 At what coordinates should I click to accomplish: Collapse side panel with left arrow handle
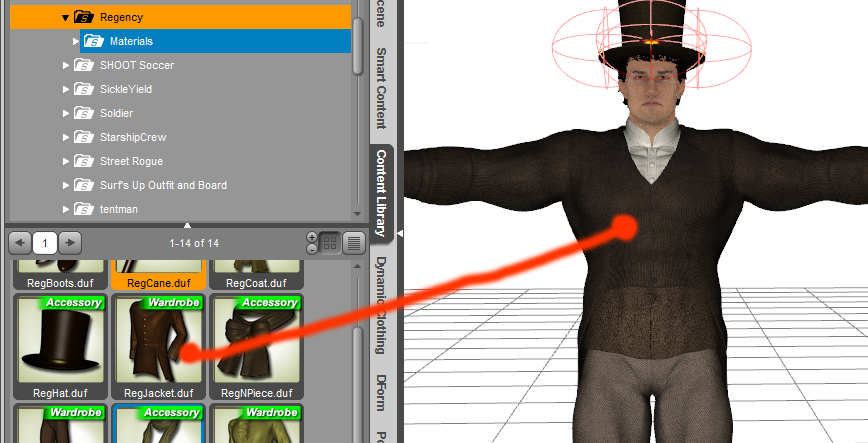pyautogui.click(x=400, y=234)
